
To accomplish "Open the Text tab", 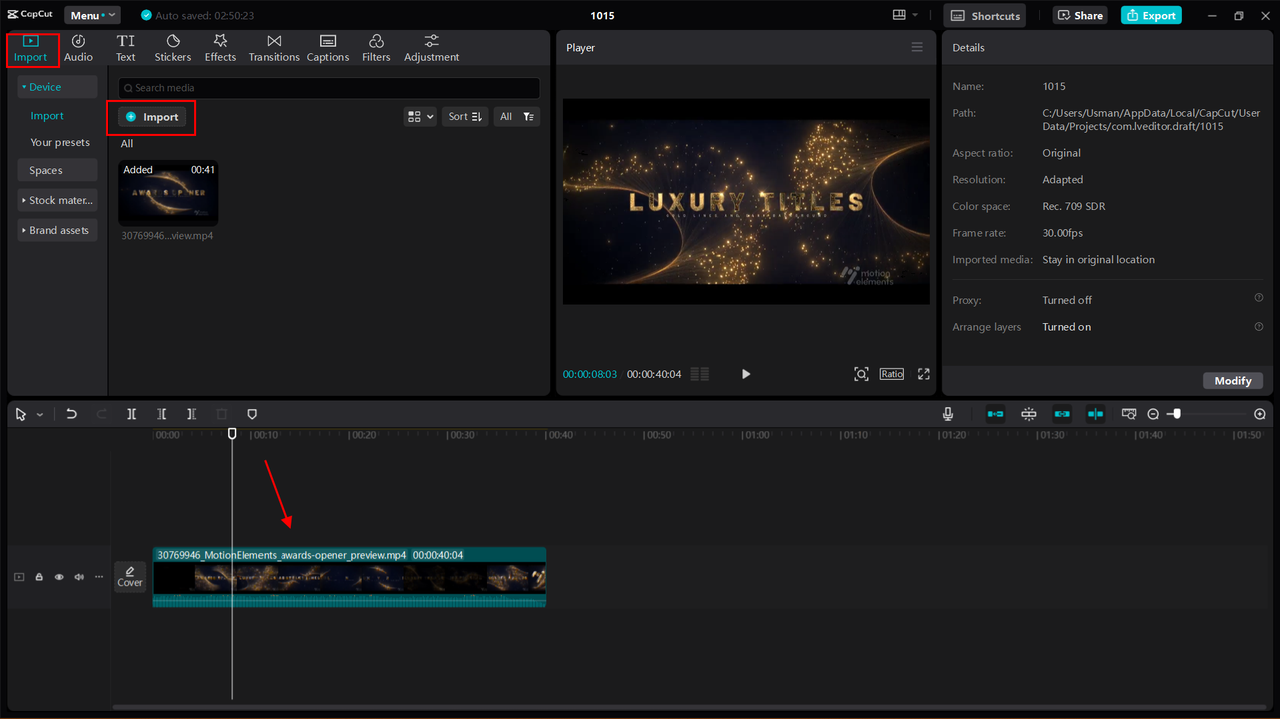I will (125, 47).
